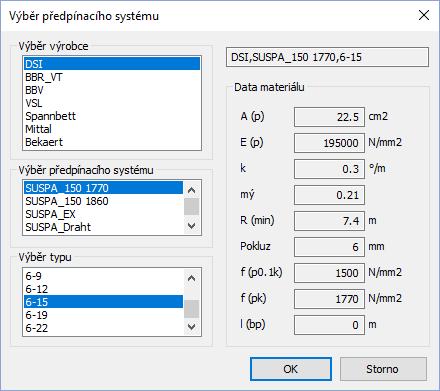Click the f (p0.1k) field showing 1500
Viewport: 440px width, 391px height.
329,273
